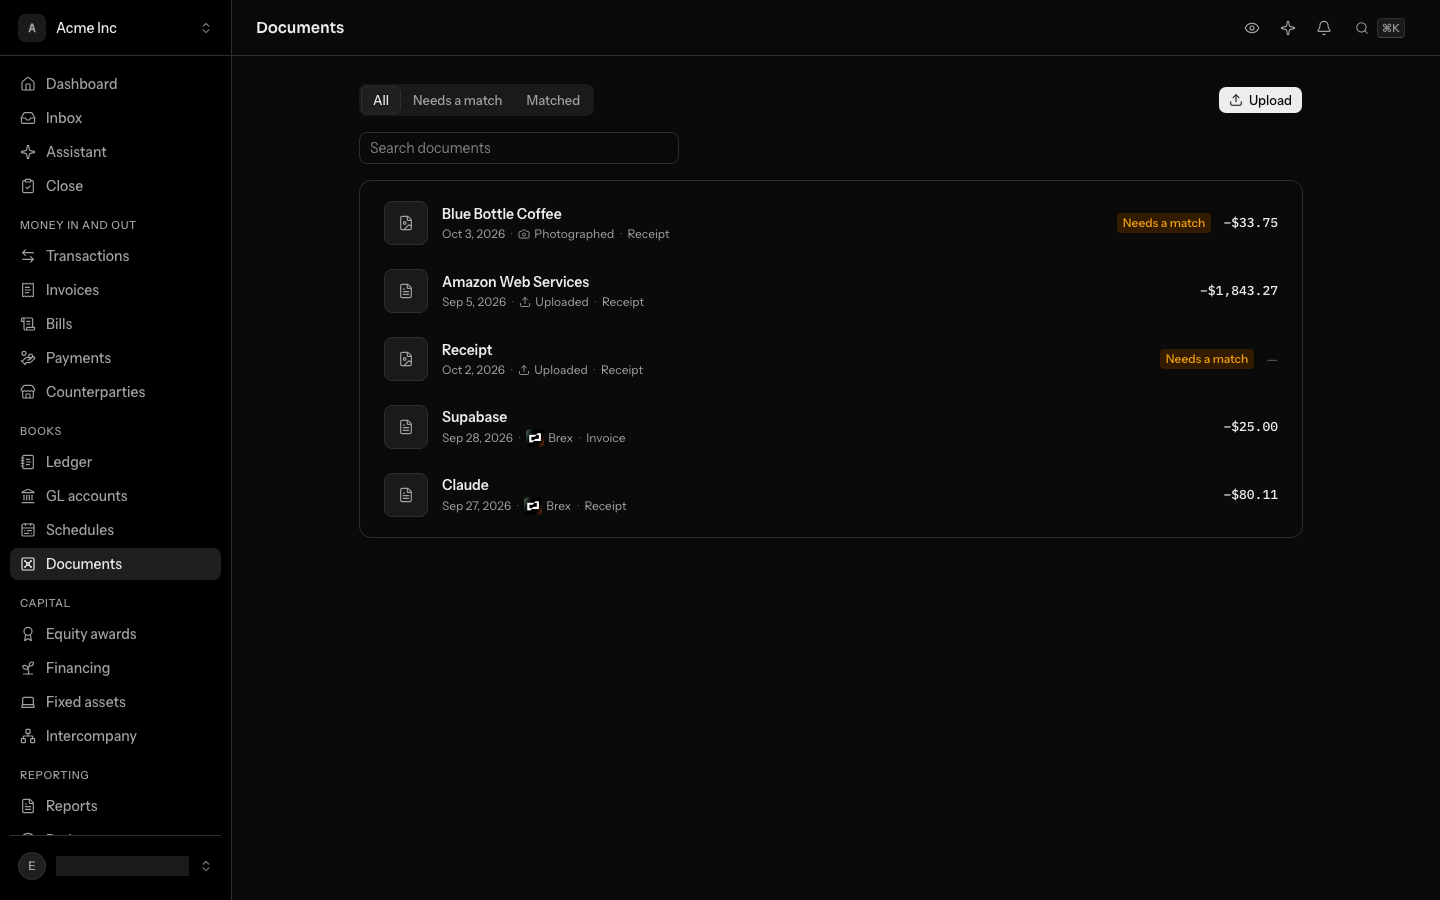Open the search command palette
Screen dimensions: 1440x900
click(x=1380, y=28)
